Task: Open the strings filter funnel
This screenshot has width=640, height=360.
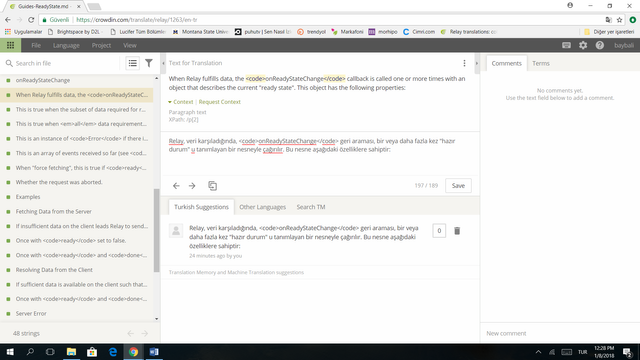Action: coord(149,63)
